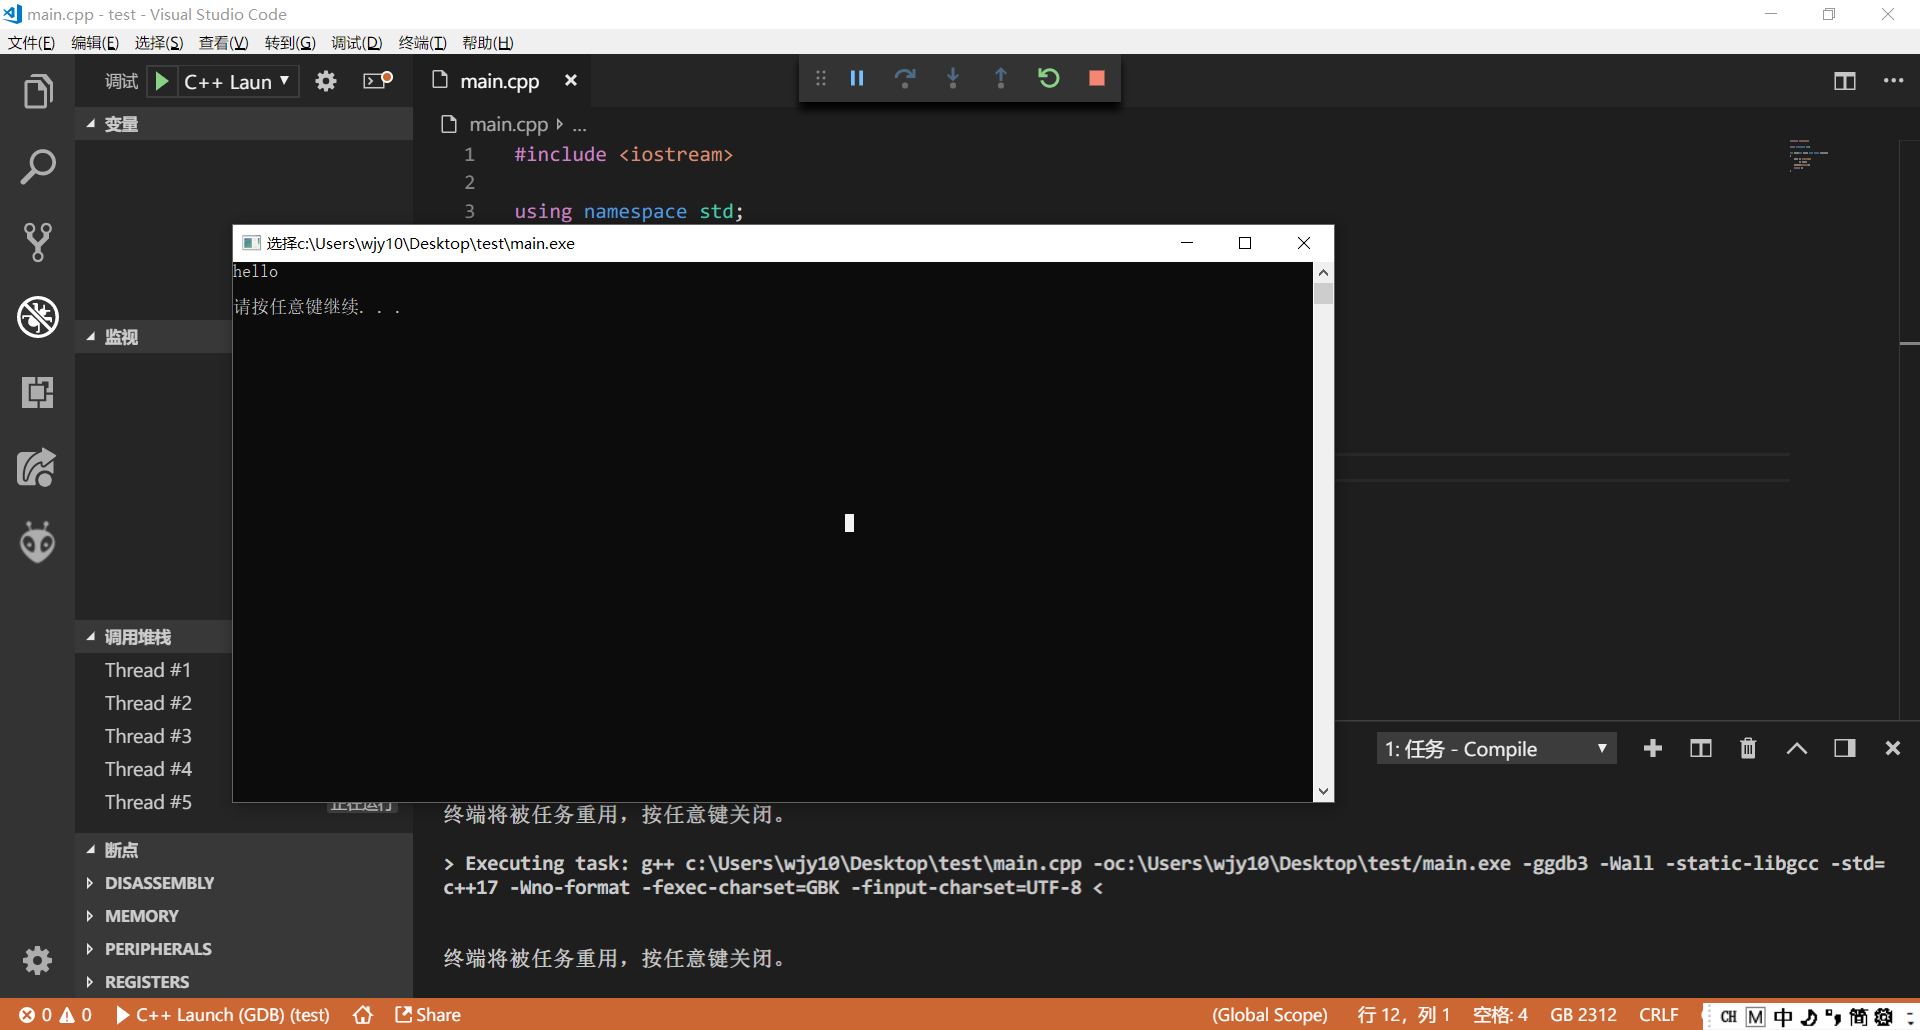
Task: Expand the PERIPHERALS section
Action: coord(244,949)
